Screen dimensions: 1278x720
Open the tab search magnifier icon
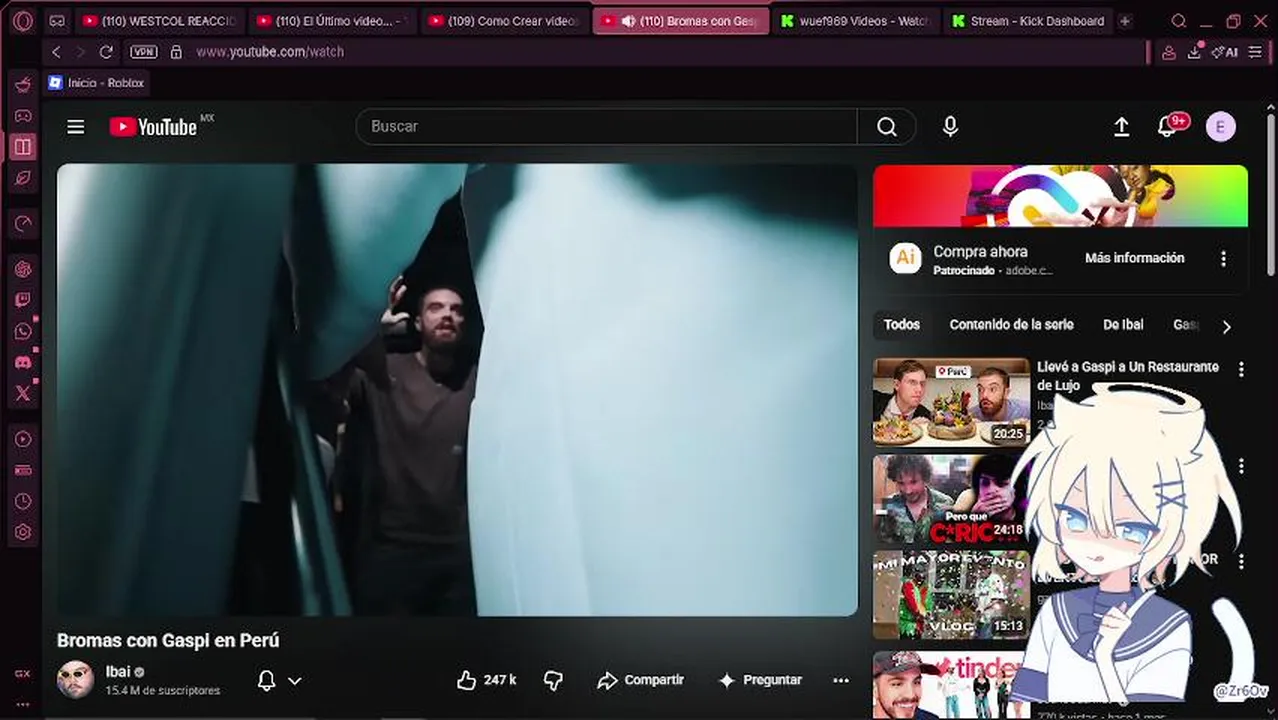[x=1179, y=21]
